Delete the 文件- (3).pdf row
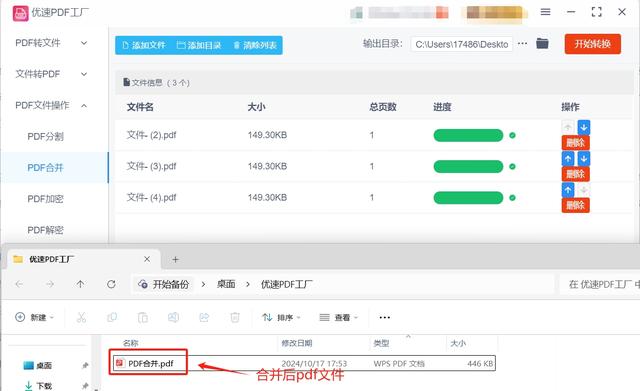640x391 pixels. 576,174
